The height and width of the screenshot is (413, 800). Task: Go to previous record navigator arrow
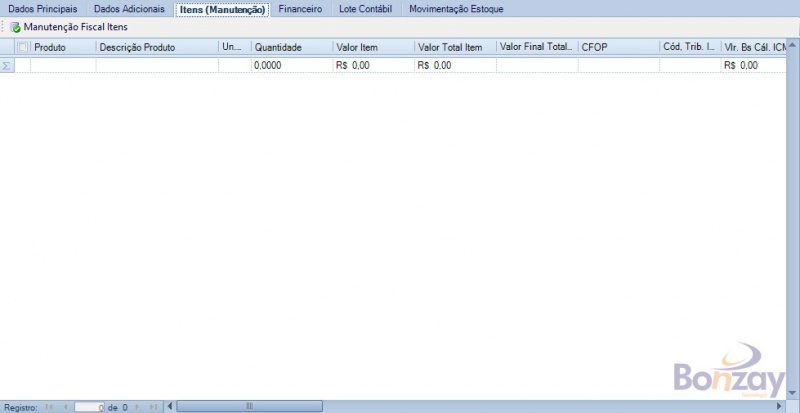point(65,407)
